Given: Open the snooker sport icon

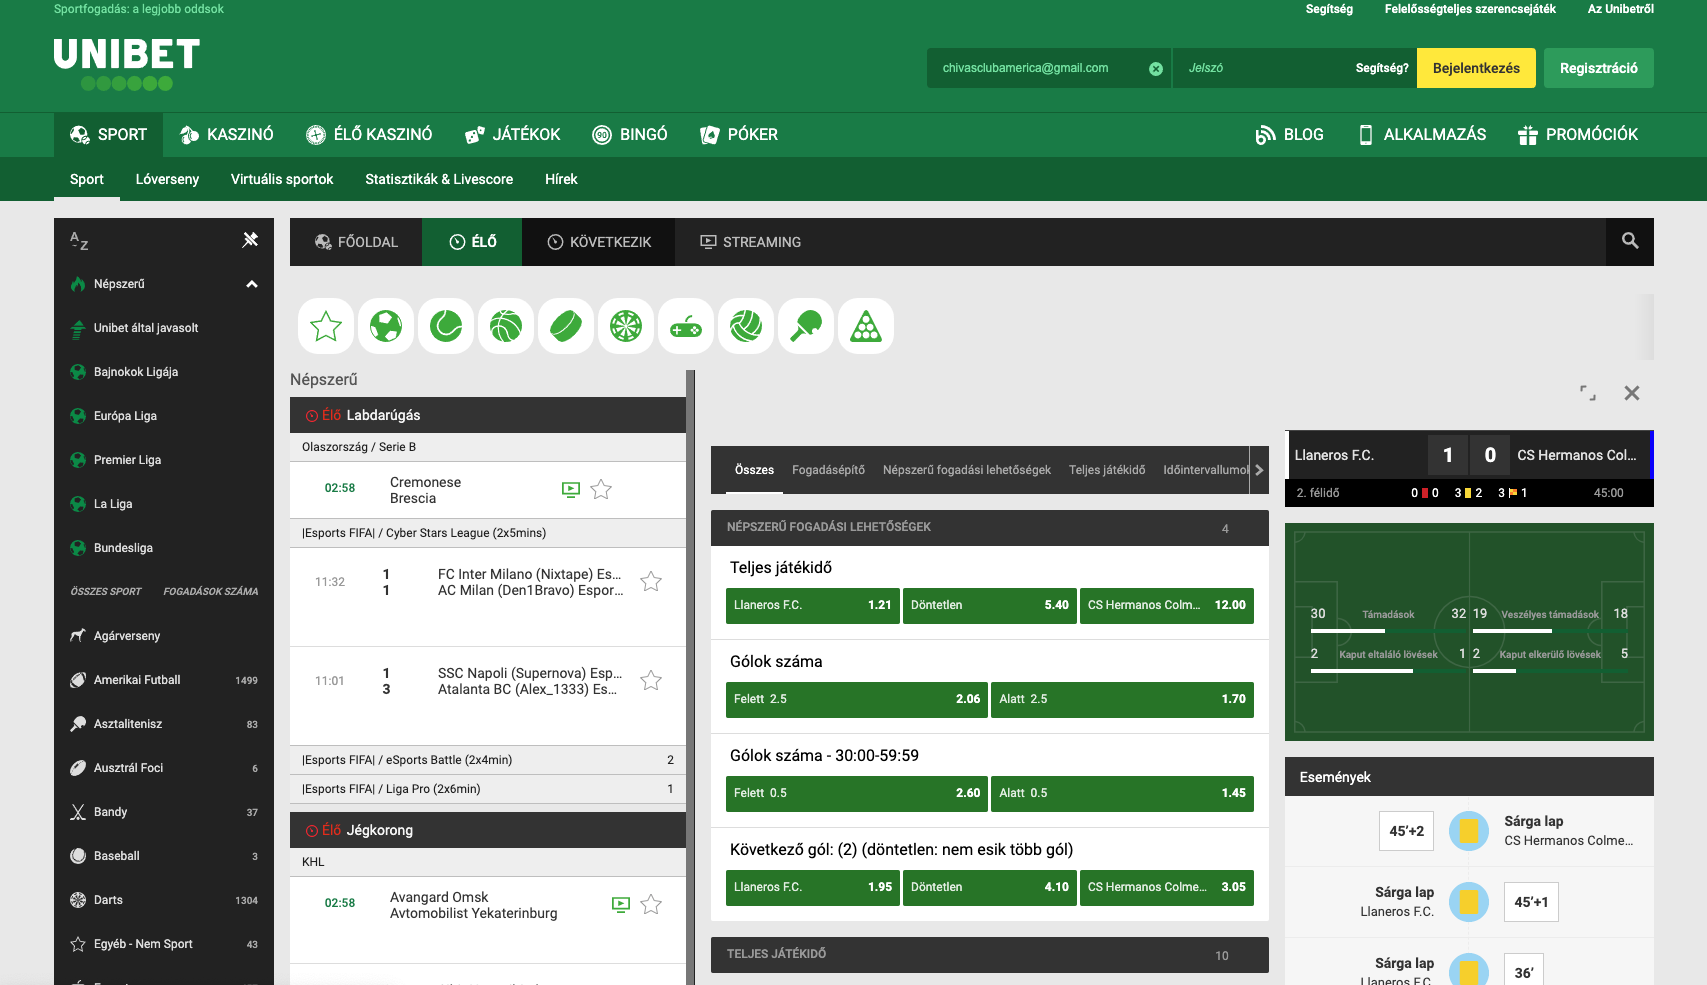Looking at the screenshot, I should tap(866, 326).
